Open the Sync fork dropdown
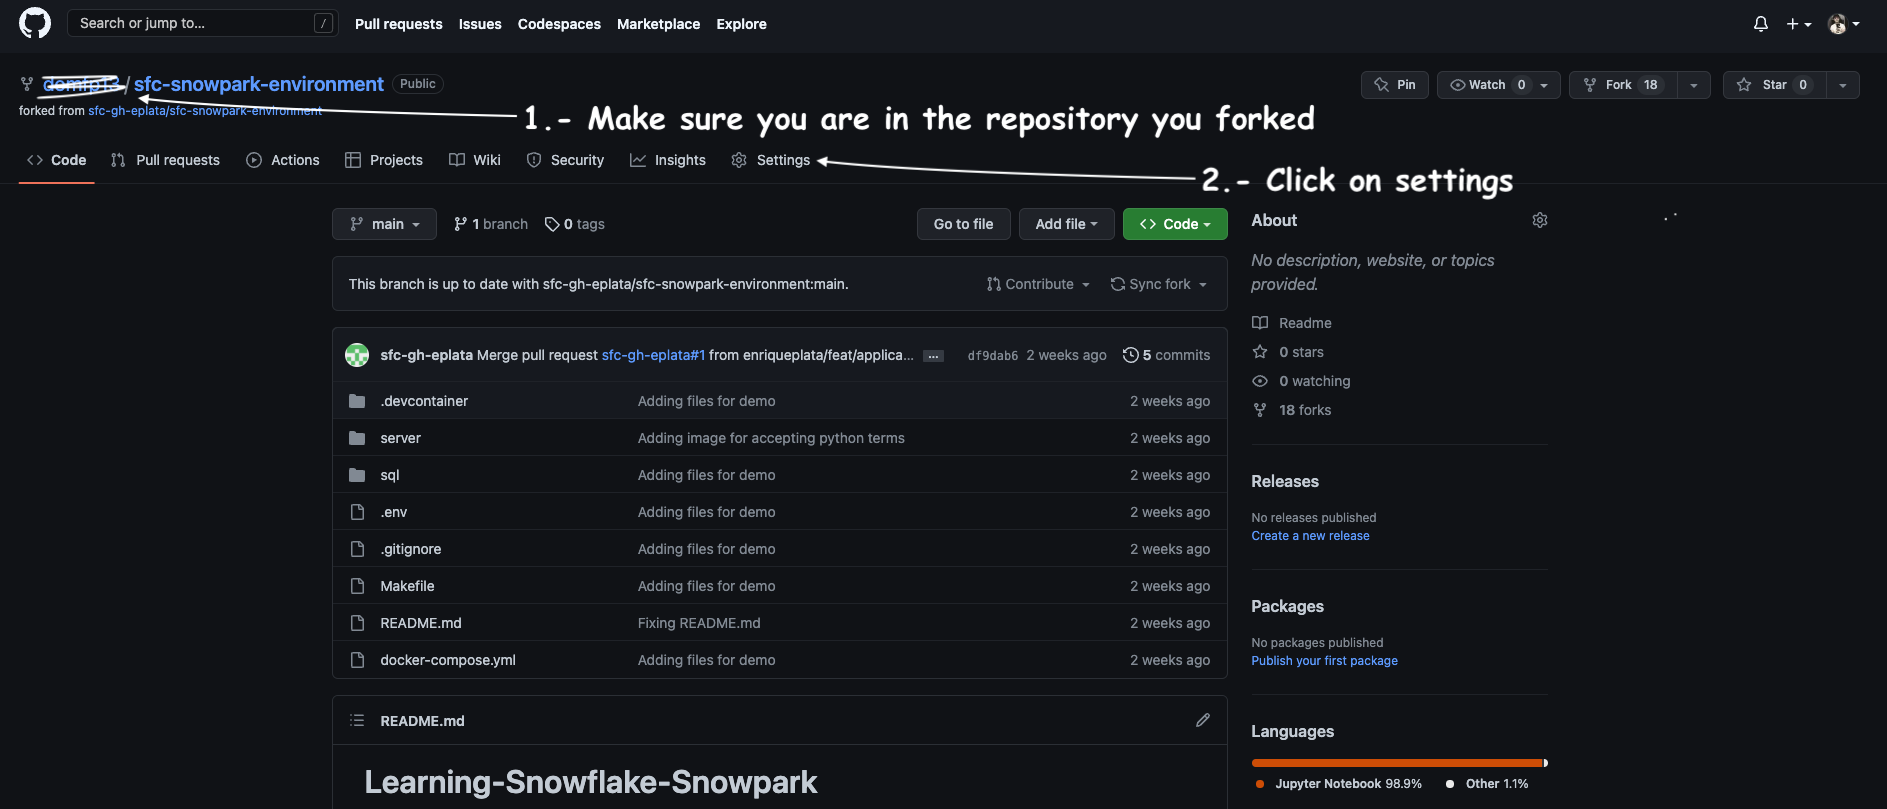This screenshot has width=1887, height=809. 1158,284
